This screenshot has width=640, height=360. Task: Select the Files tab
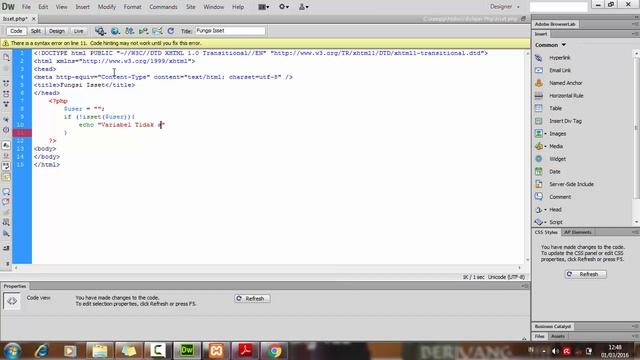coord(540,336)
